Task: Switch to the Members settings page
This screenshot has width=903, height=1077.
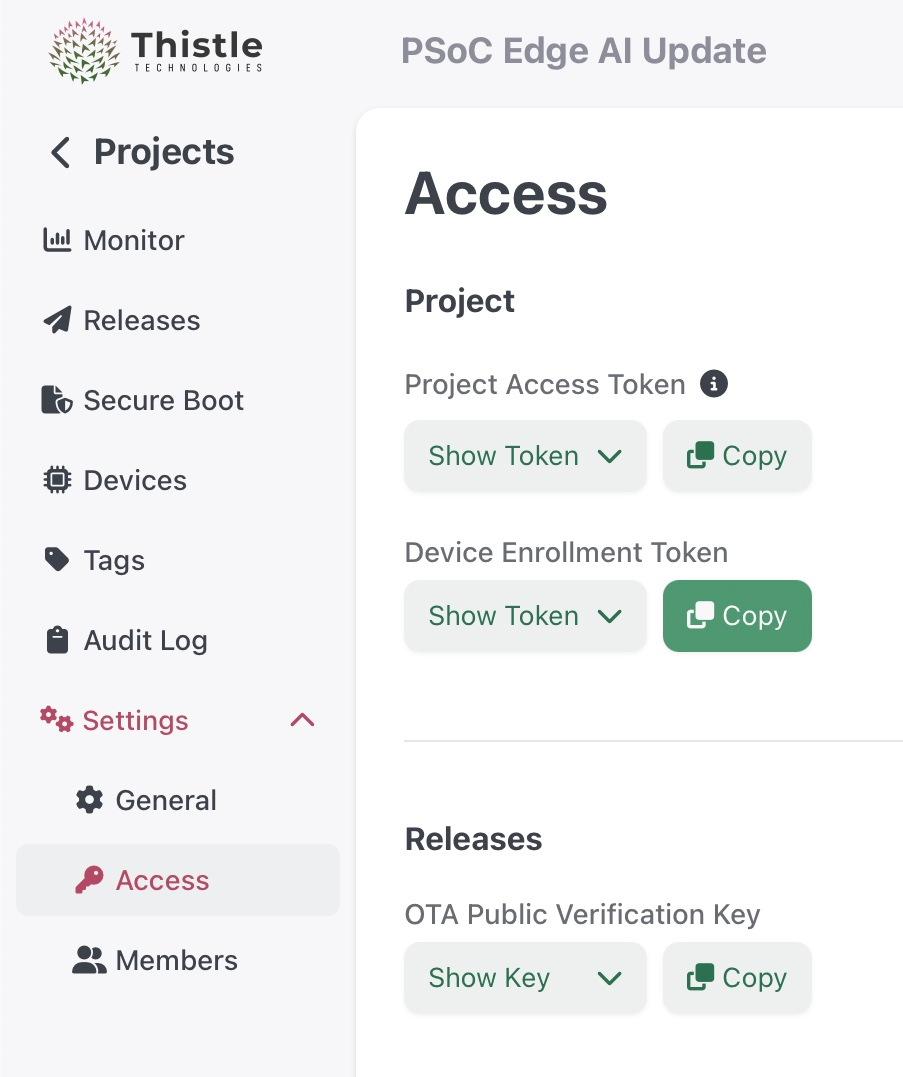Action: 176,960
